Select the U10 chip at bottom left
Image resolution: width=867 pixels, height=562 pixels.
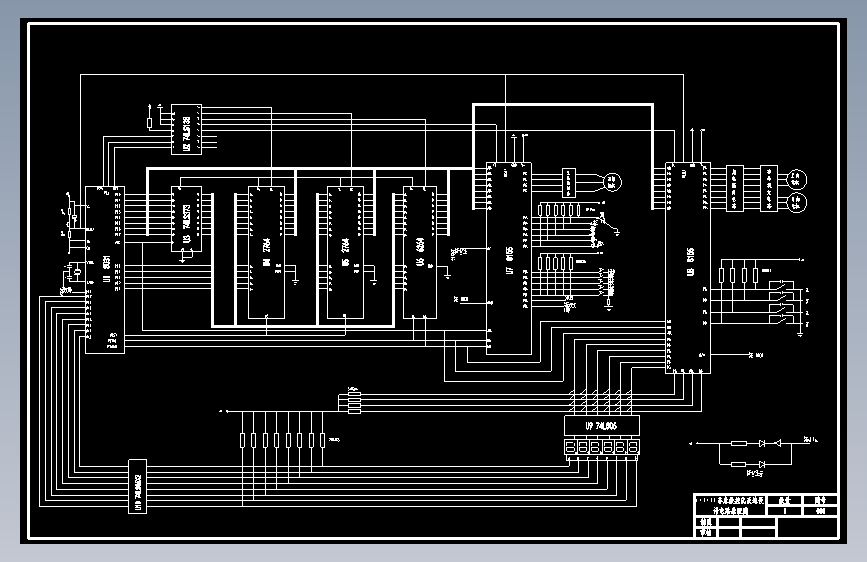[x=138, y=486]
